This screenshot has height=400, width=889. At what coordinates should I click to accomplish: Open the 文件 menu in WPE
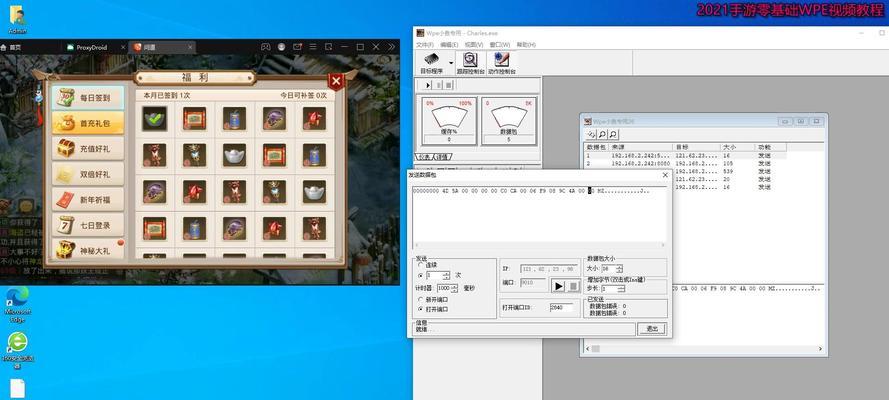(423, 44)
